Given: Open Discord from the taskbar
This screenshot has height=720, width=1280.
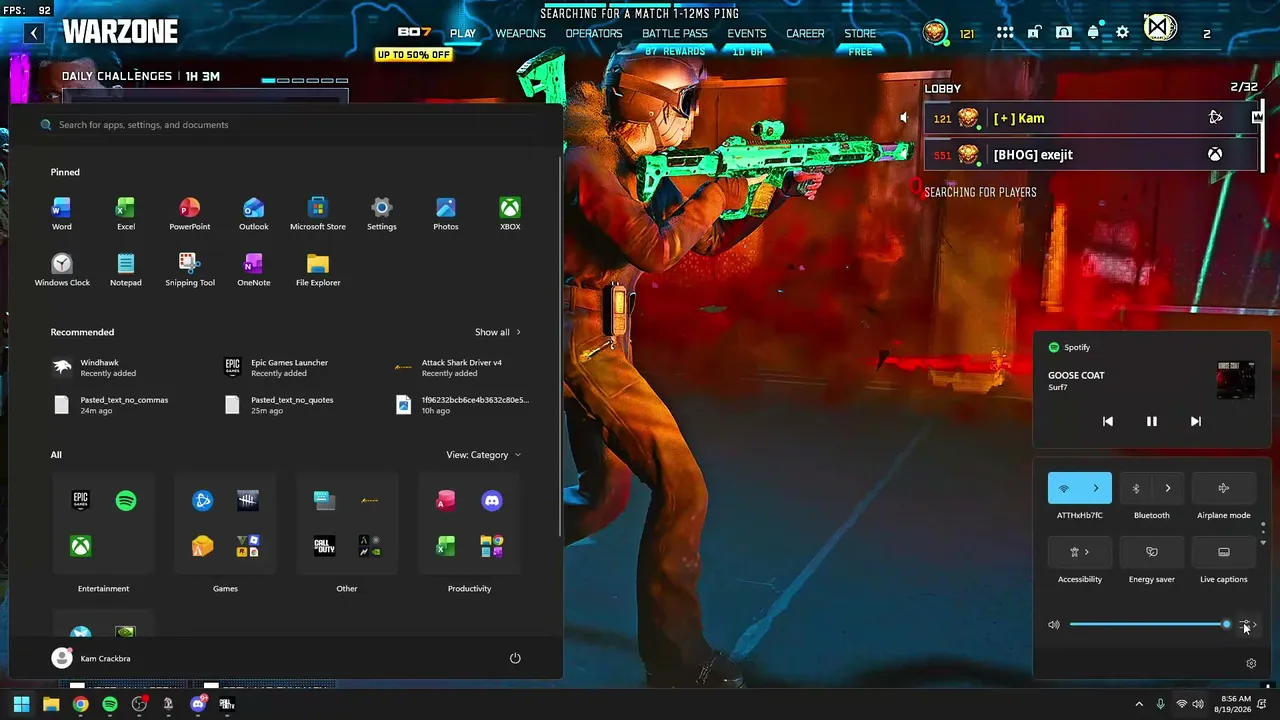Looking at the screenshot, I should point(198,704).
